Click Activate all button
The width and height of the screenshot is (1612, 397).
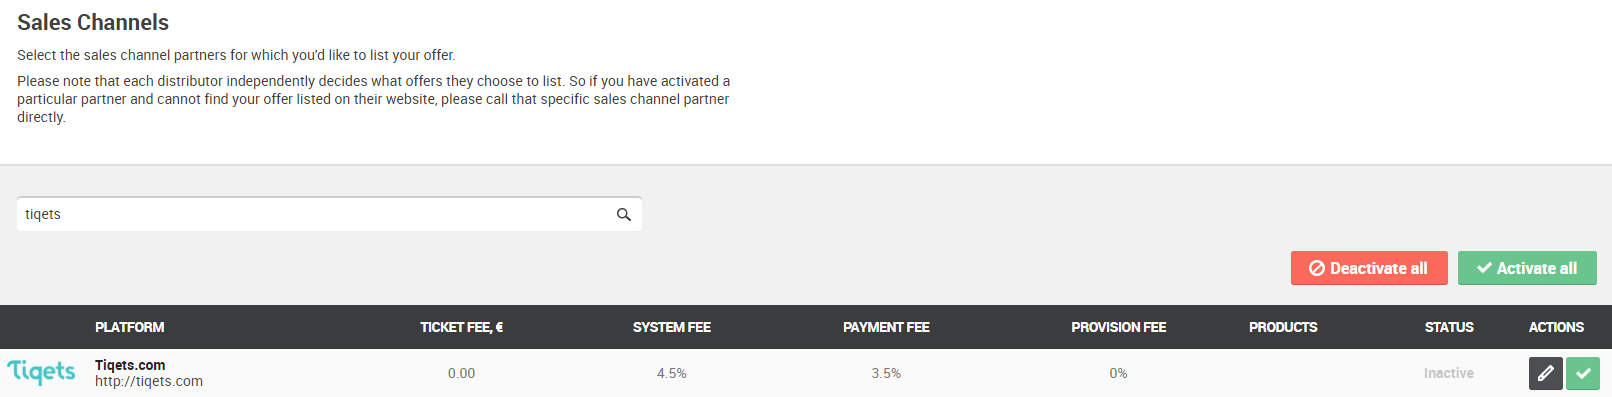[1527, 268]
